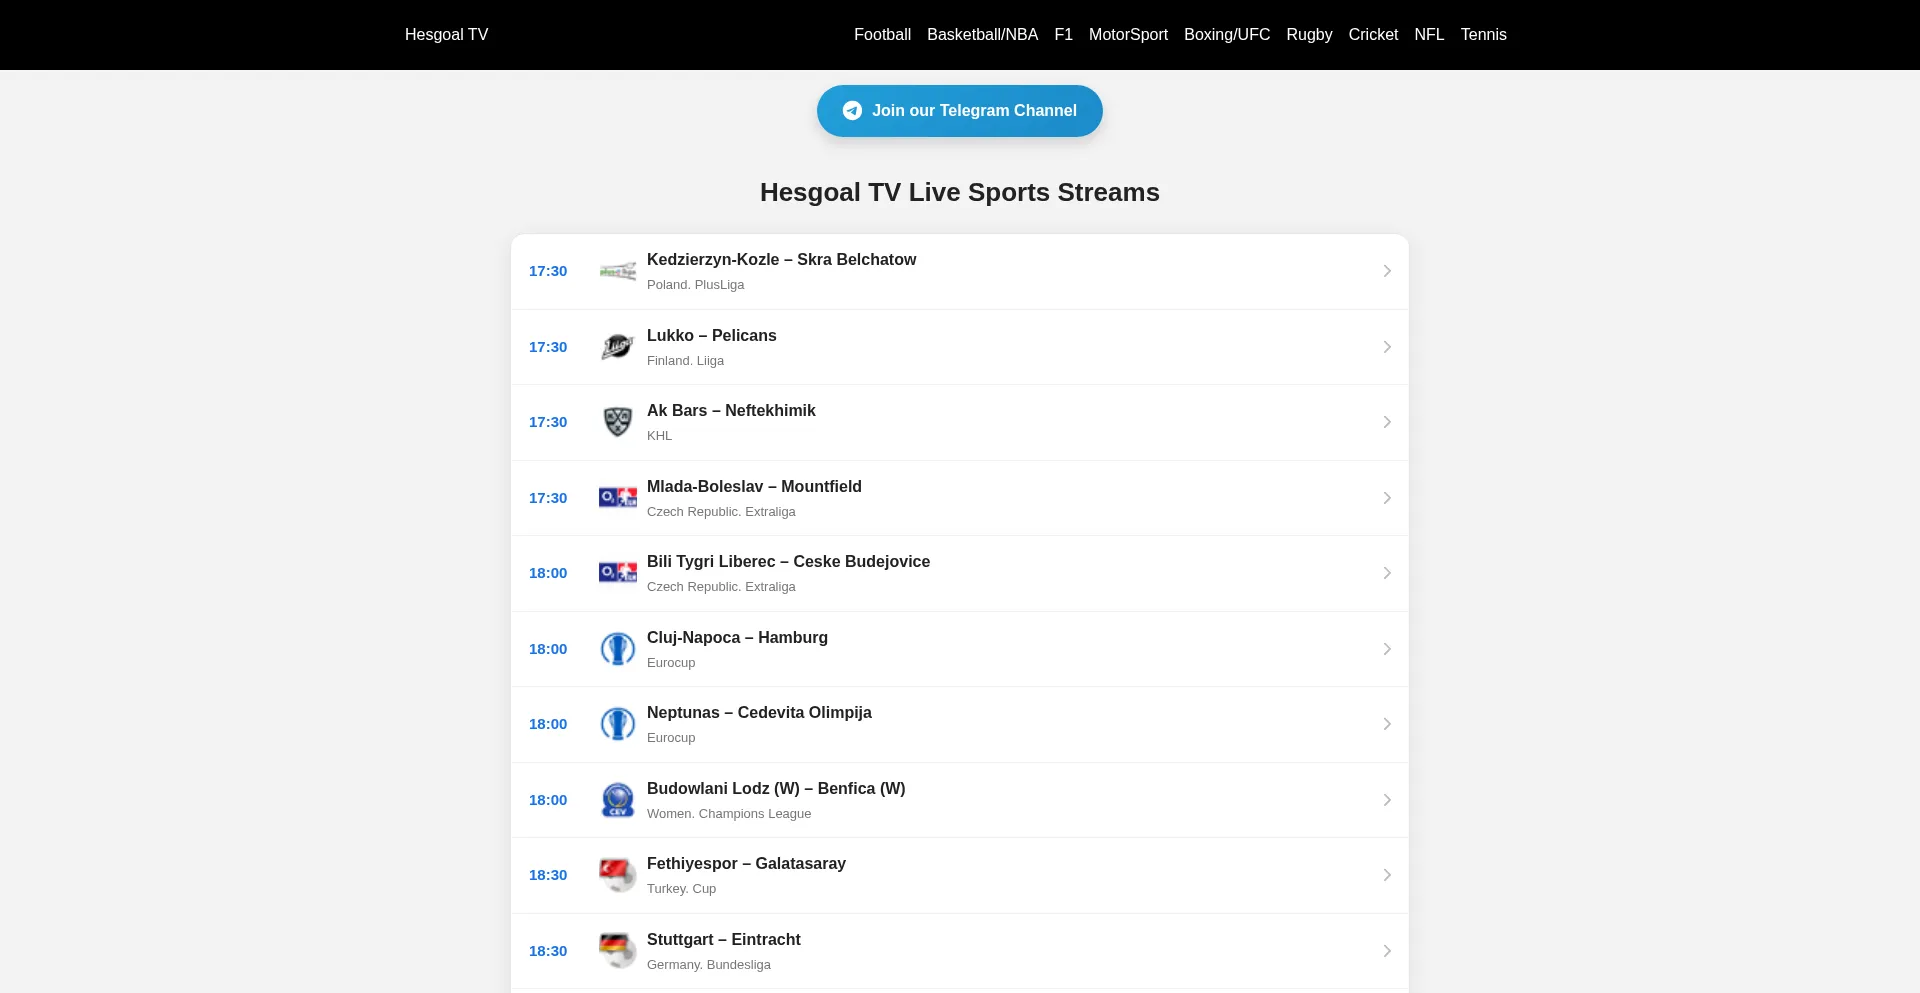Click the Hesgoal TV Live Sports Streams heading
The height and width of the screenshot is (993, 1920).
coord(960,192)
